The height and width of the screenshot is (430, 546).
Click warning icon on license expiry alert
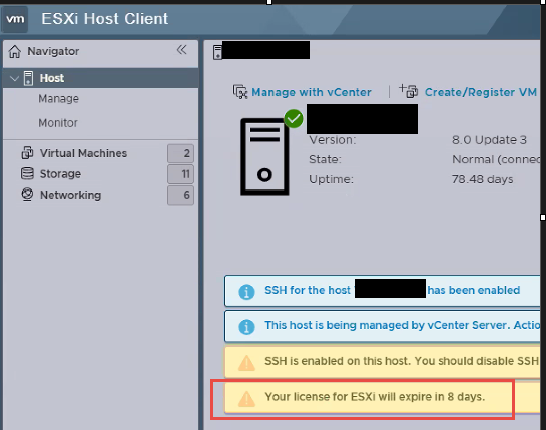tap(246, 399)
